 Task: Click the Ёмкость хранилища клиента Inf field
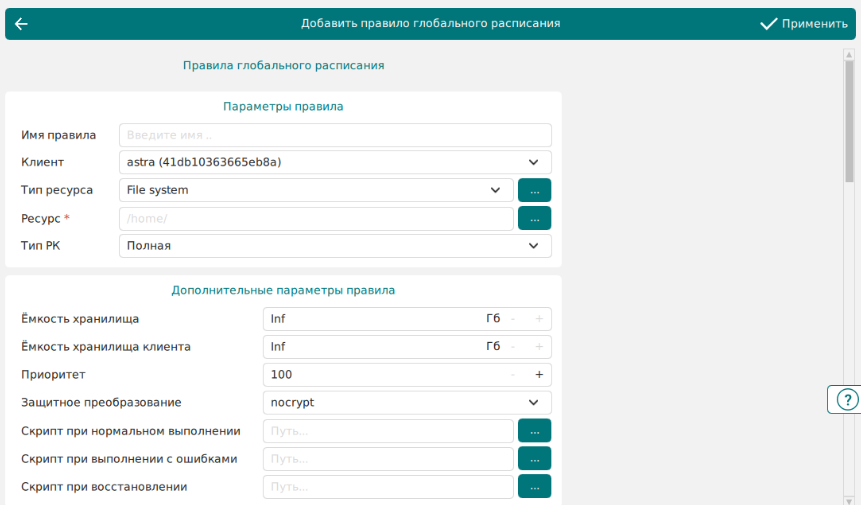pyautogui.click(x=370, y=347)
